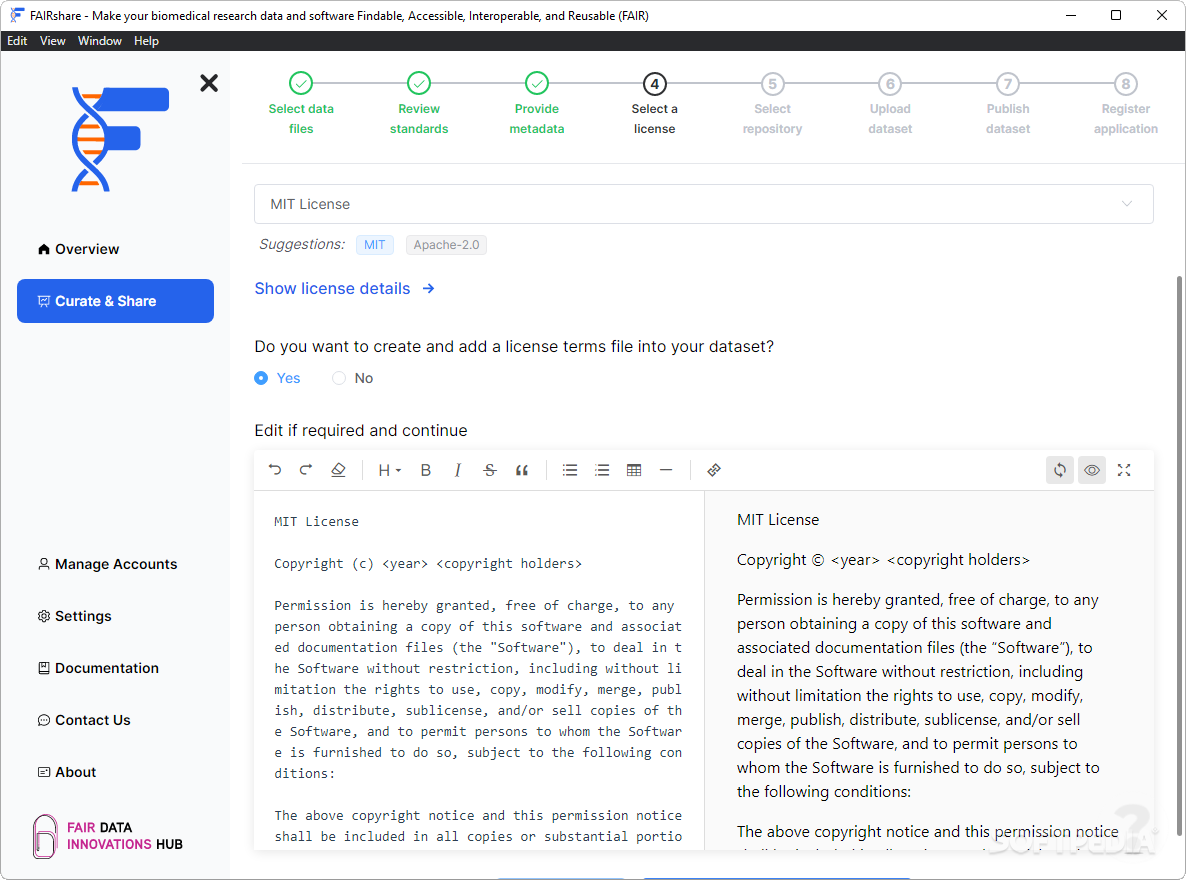Select Yes to add license file
This screenshot has height=880, width=1186.
[278, 378]
